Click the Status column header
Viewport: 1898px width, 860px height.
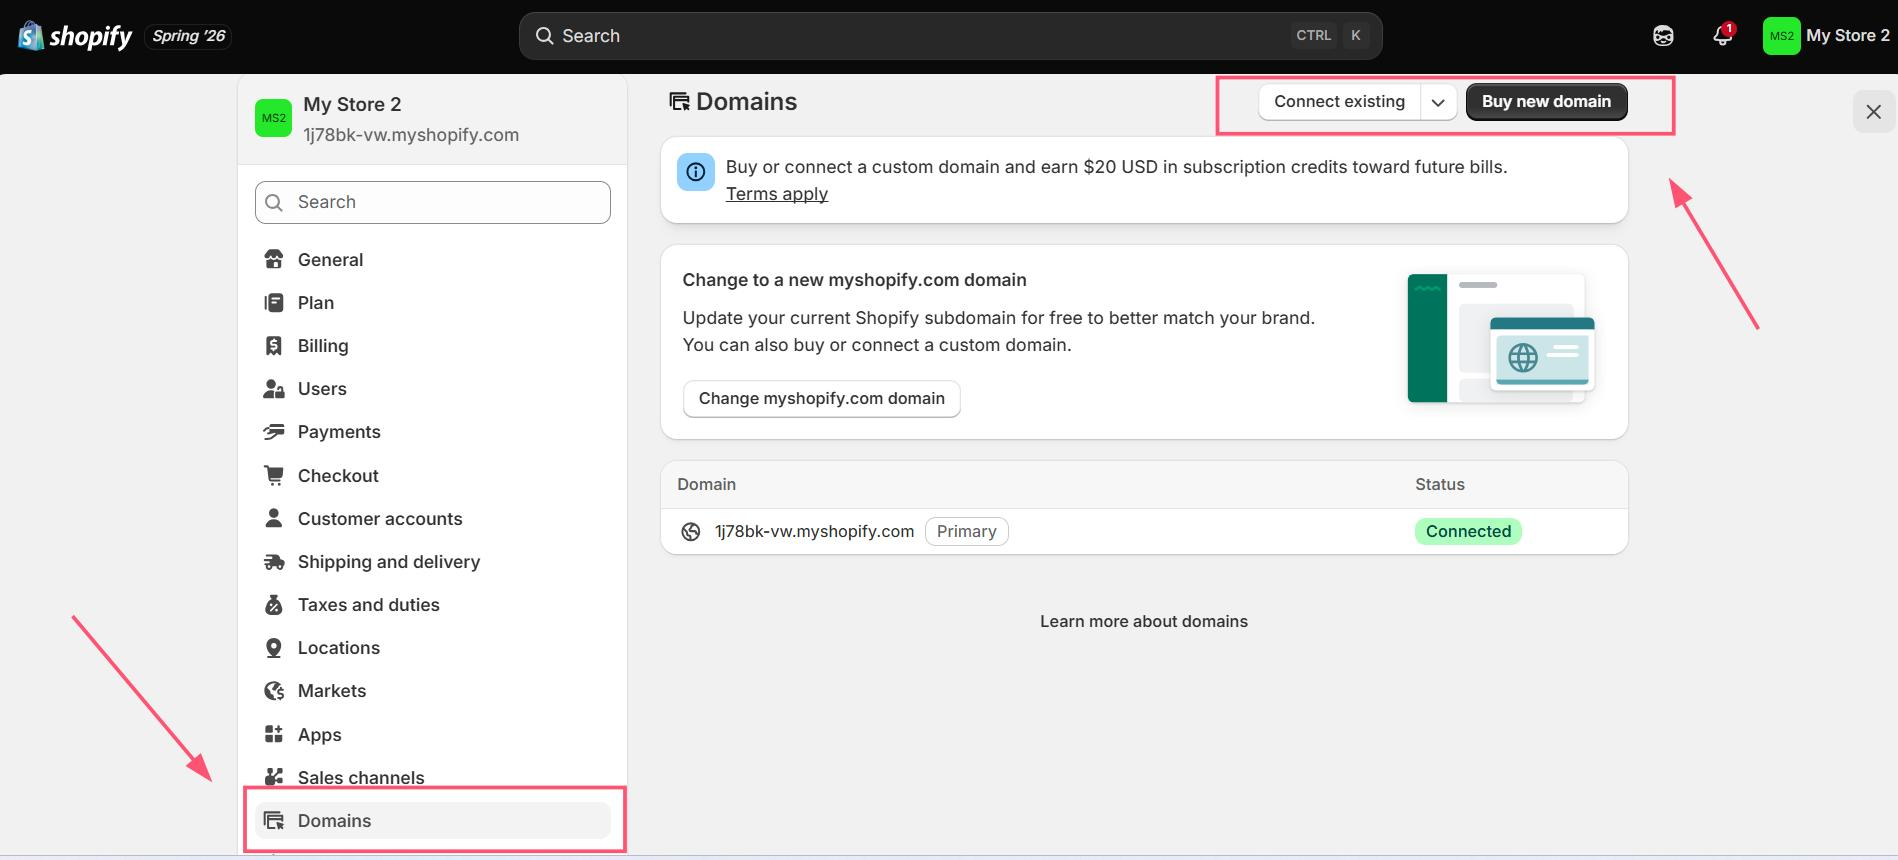coord(1440,485)
